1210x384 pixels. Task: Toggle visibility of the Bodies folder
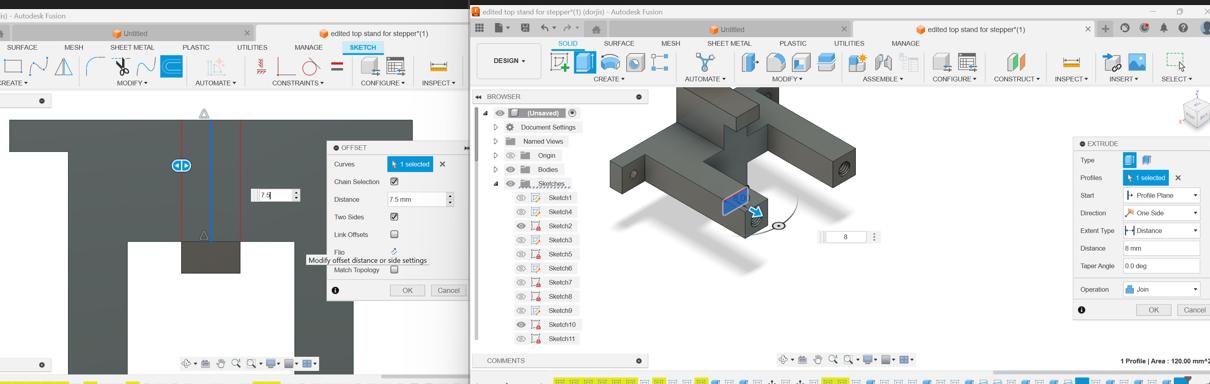(x=510, y=170)
